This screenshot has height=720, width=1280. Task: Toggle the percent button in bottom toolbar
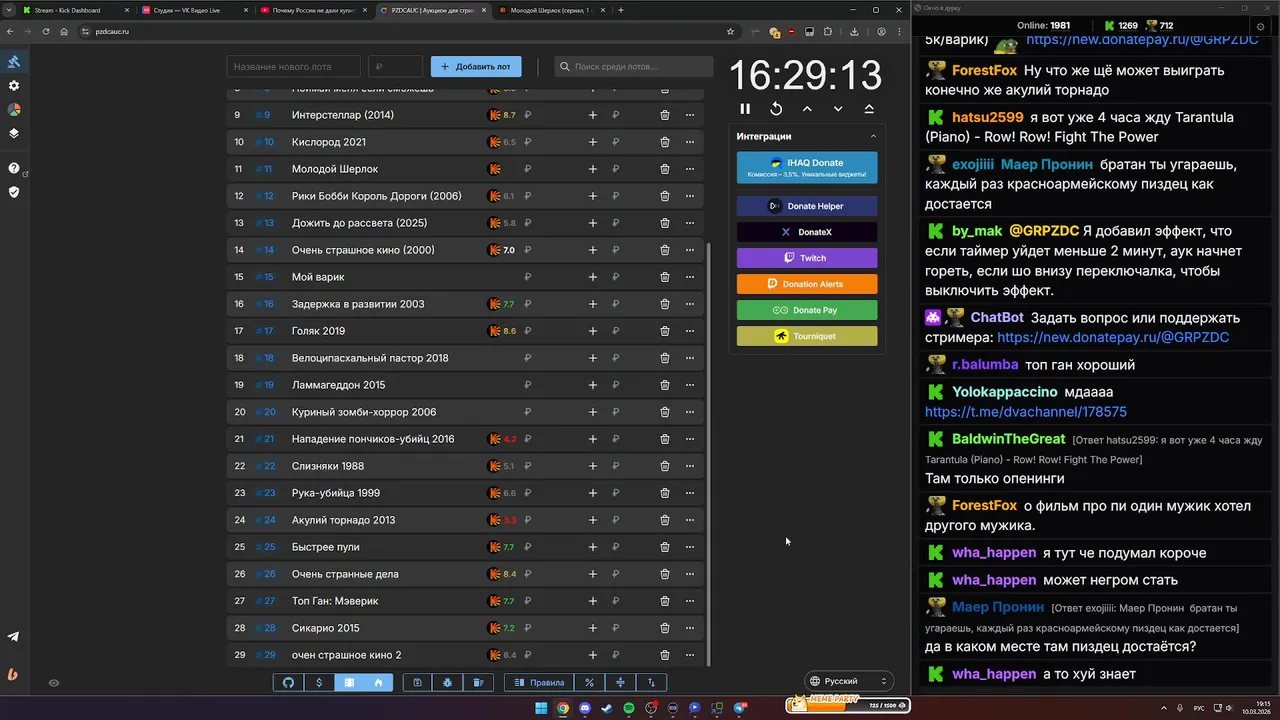[590, 683]
